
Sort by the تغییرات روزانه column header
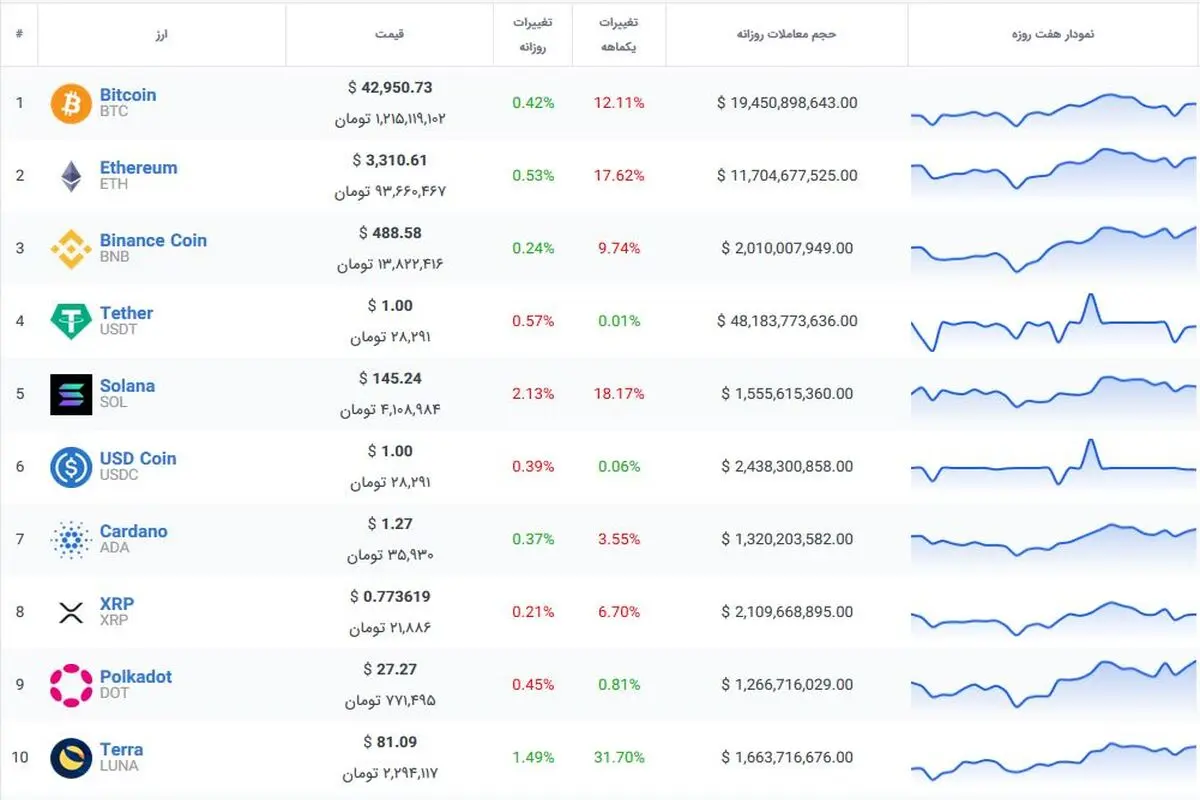pos(534,34)
